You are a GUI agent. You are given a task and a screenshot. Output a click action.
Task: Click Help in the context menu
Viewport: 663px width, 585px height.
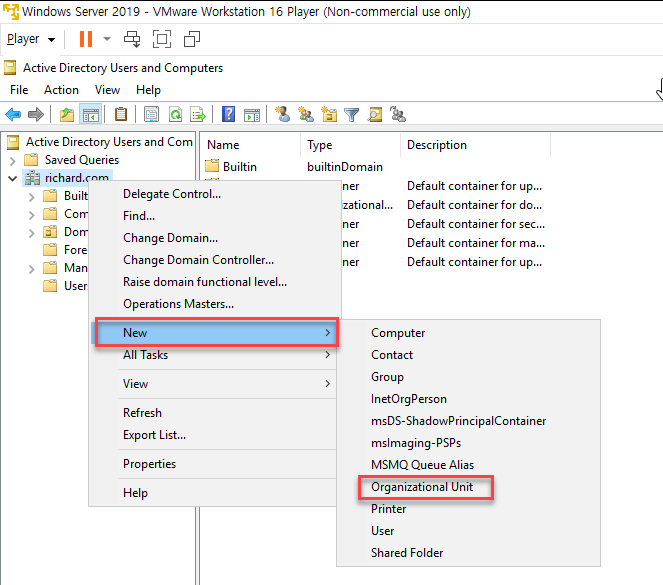point(215,492)
